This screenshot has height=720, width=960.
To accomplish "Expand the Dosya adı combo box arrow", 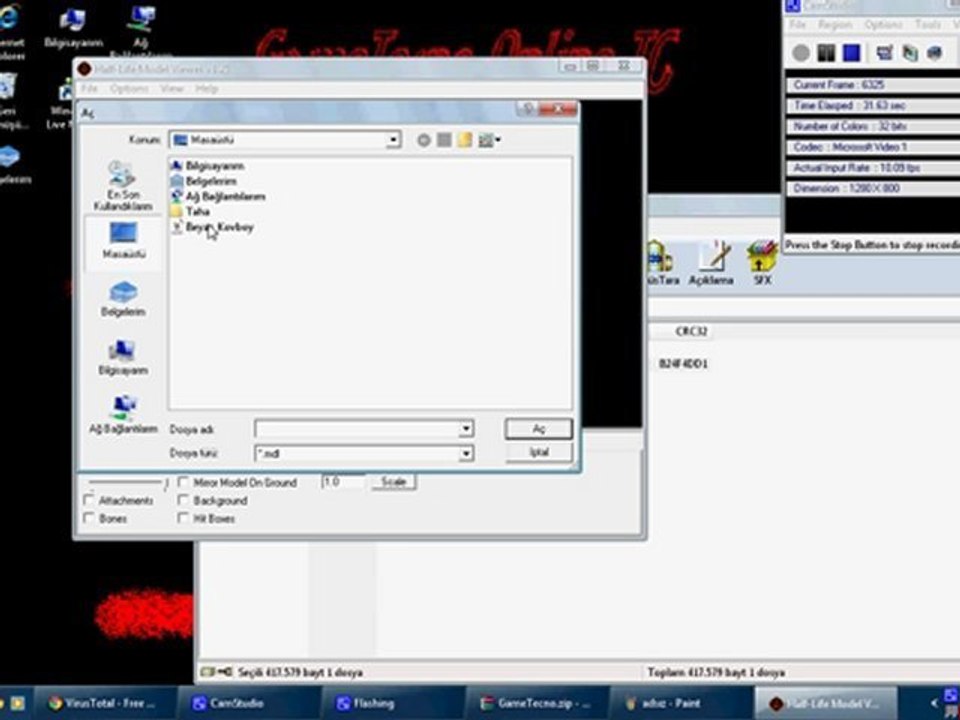I will point(466,429).
